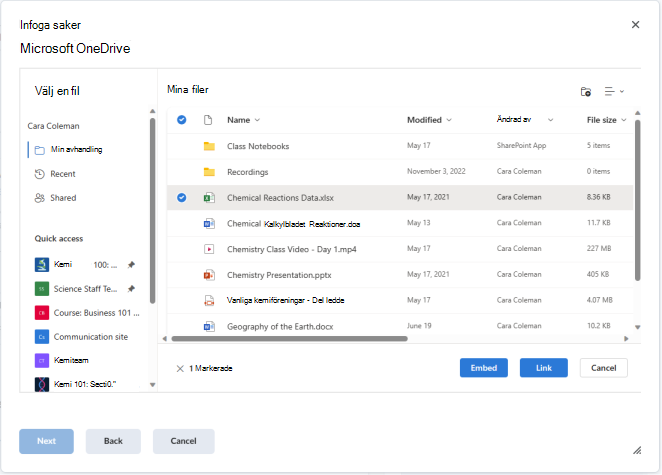Open the Name column sort dropdown
This screenshot has height=475, width=662.
(258, 120)
